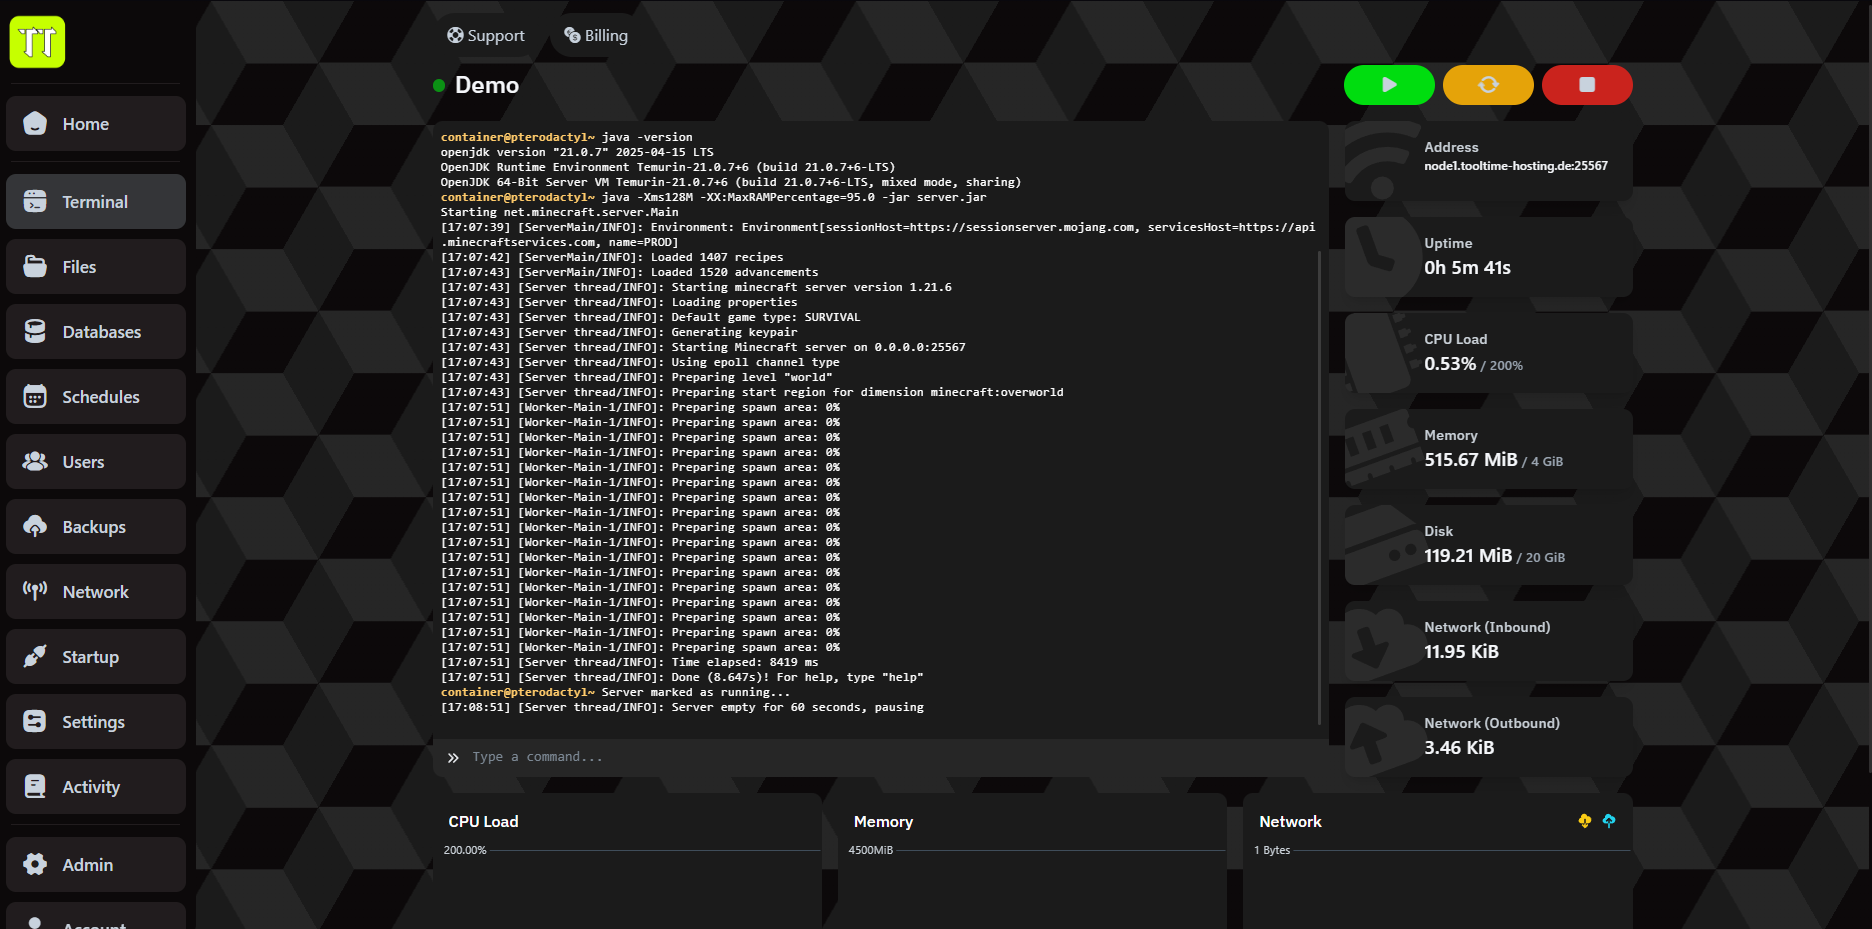Click the CPU Load 0.53% value
The image size is (1872, 929).
pos(1450,364)
